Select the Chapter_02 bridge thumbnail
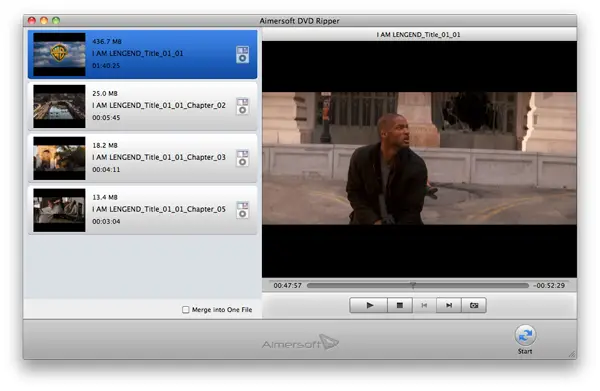This screenshot has width=600, height=391. [59, 106]
